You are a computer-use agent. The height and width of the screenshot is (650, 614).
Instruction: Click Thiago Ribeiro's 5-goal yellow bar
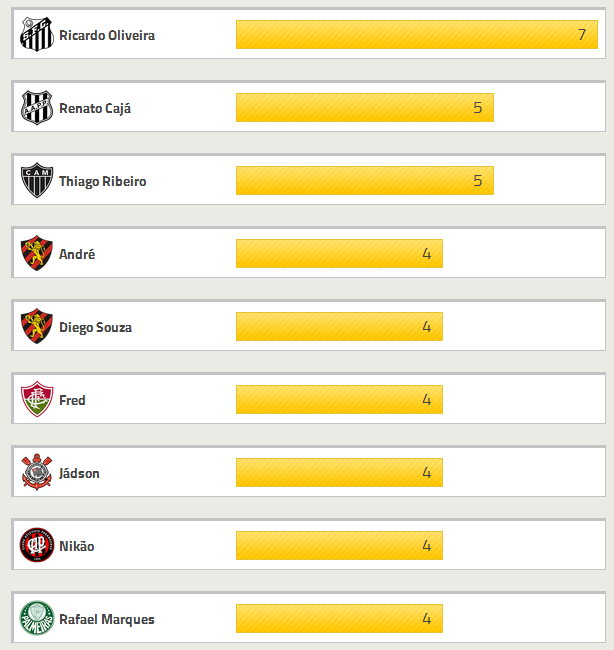364,181
